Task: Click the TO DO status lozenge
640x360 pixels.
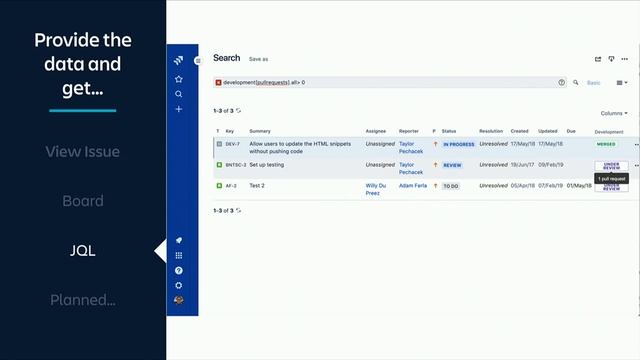Action: 451,186
